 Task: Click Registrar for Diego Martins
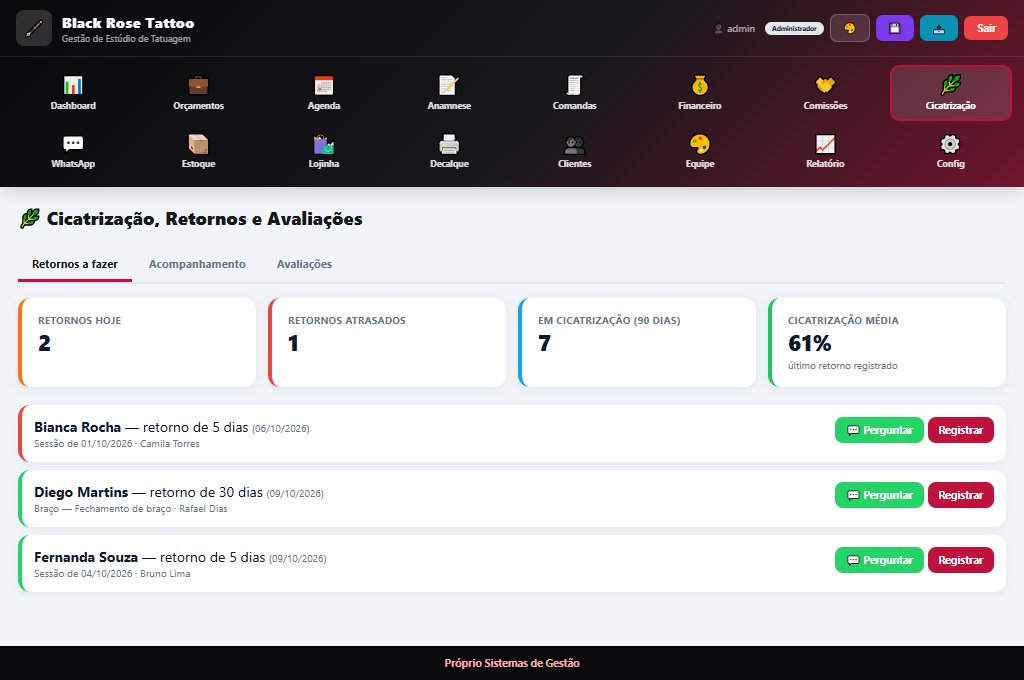coord(961,495)
